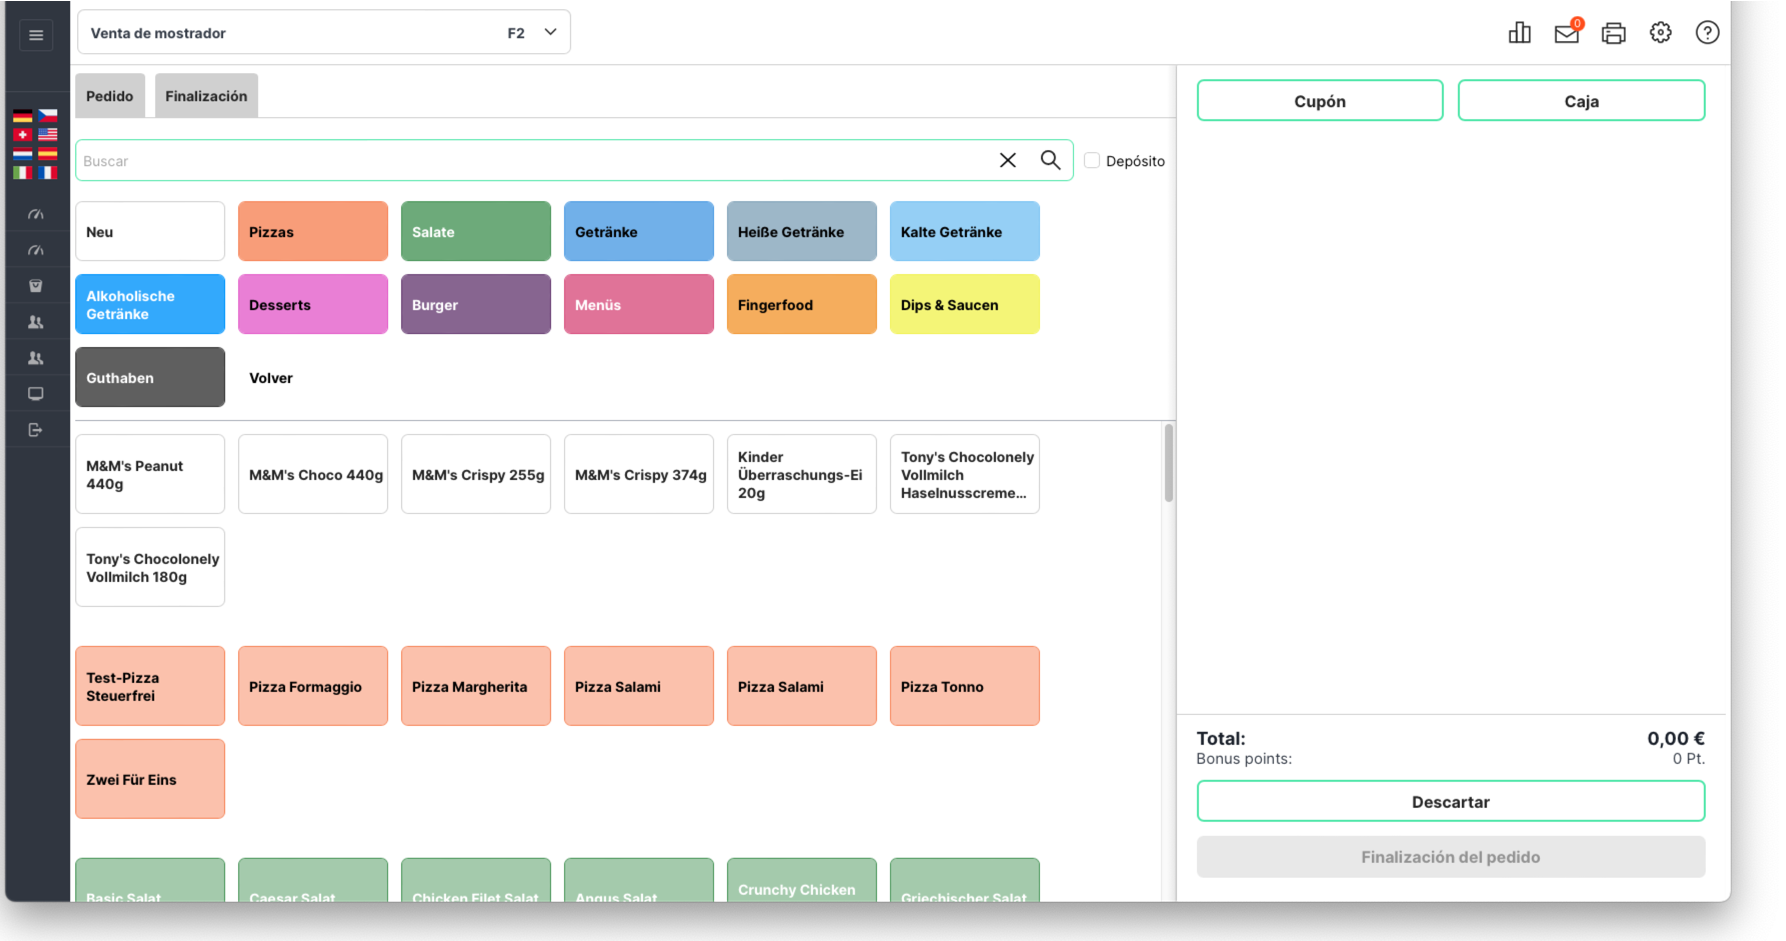Switch language with the Spanish flag
The width and height of the screenshot is (1786, 941).
pyautogui.click(x=48, y=154)
